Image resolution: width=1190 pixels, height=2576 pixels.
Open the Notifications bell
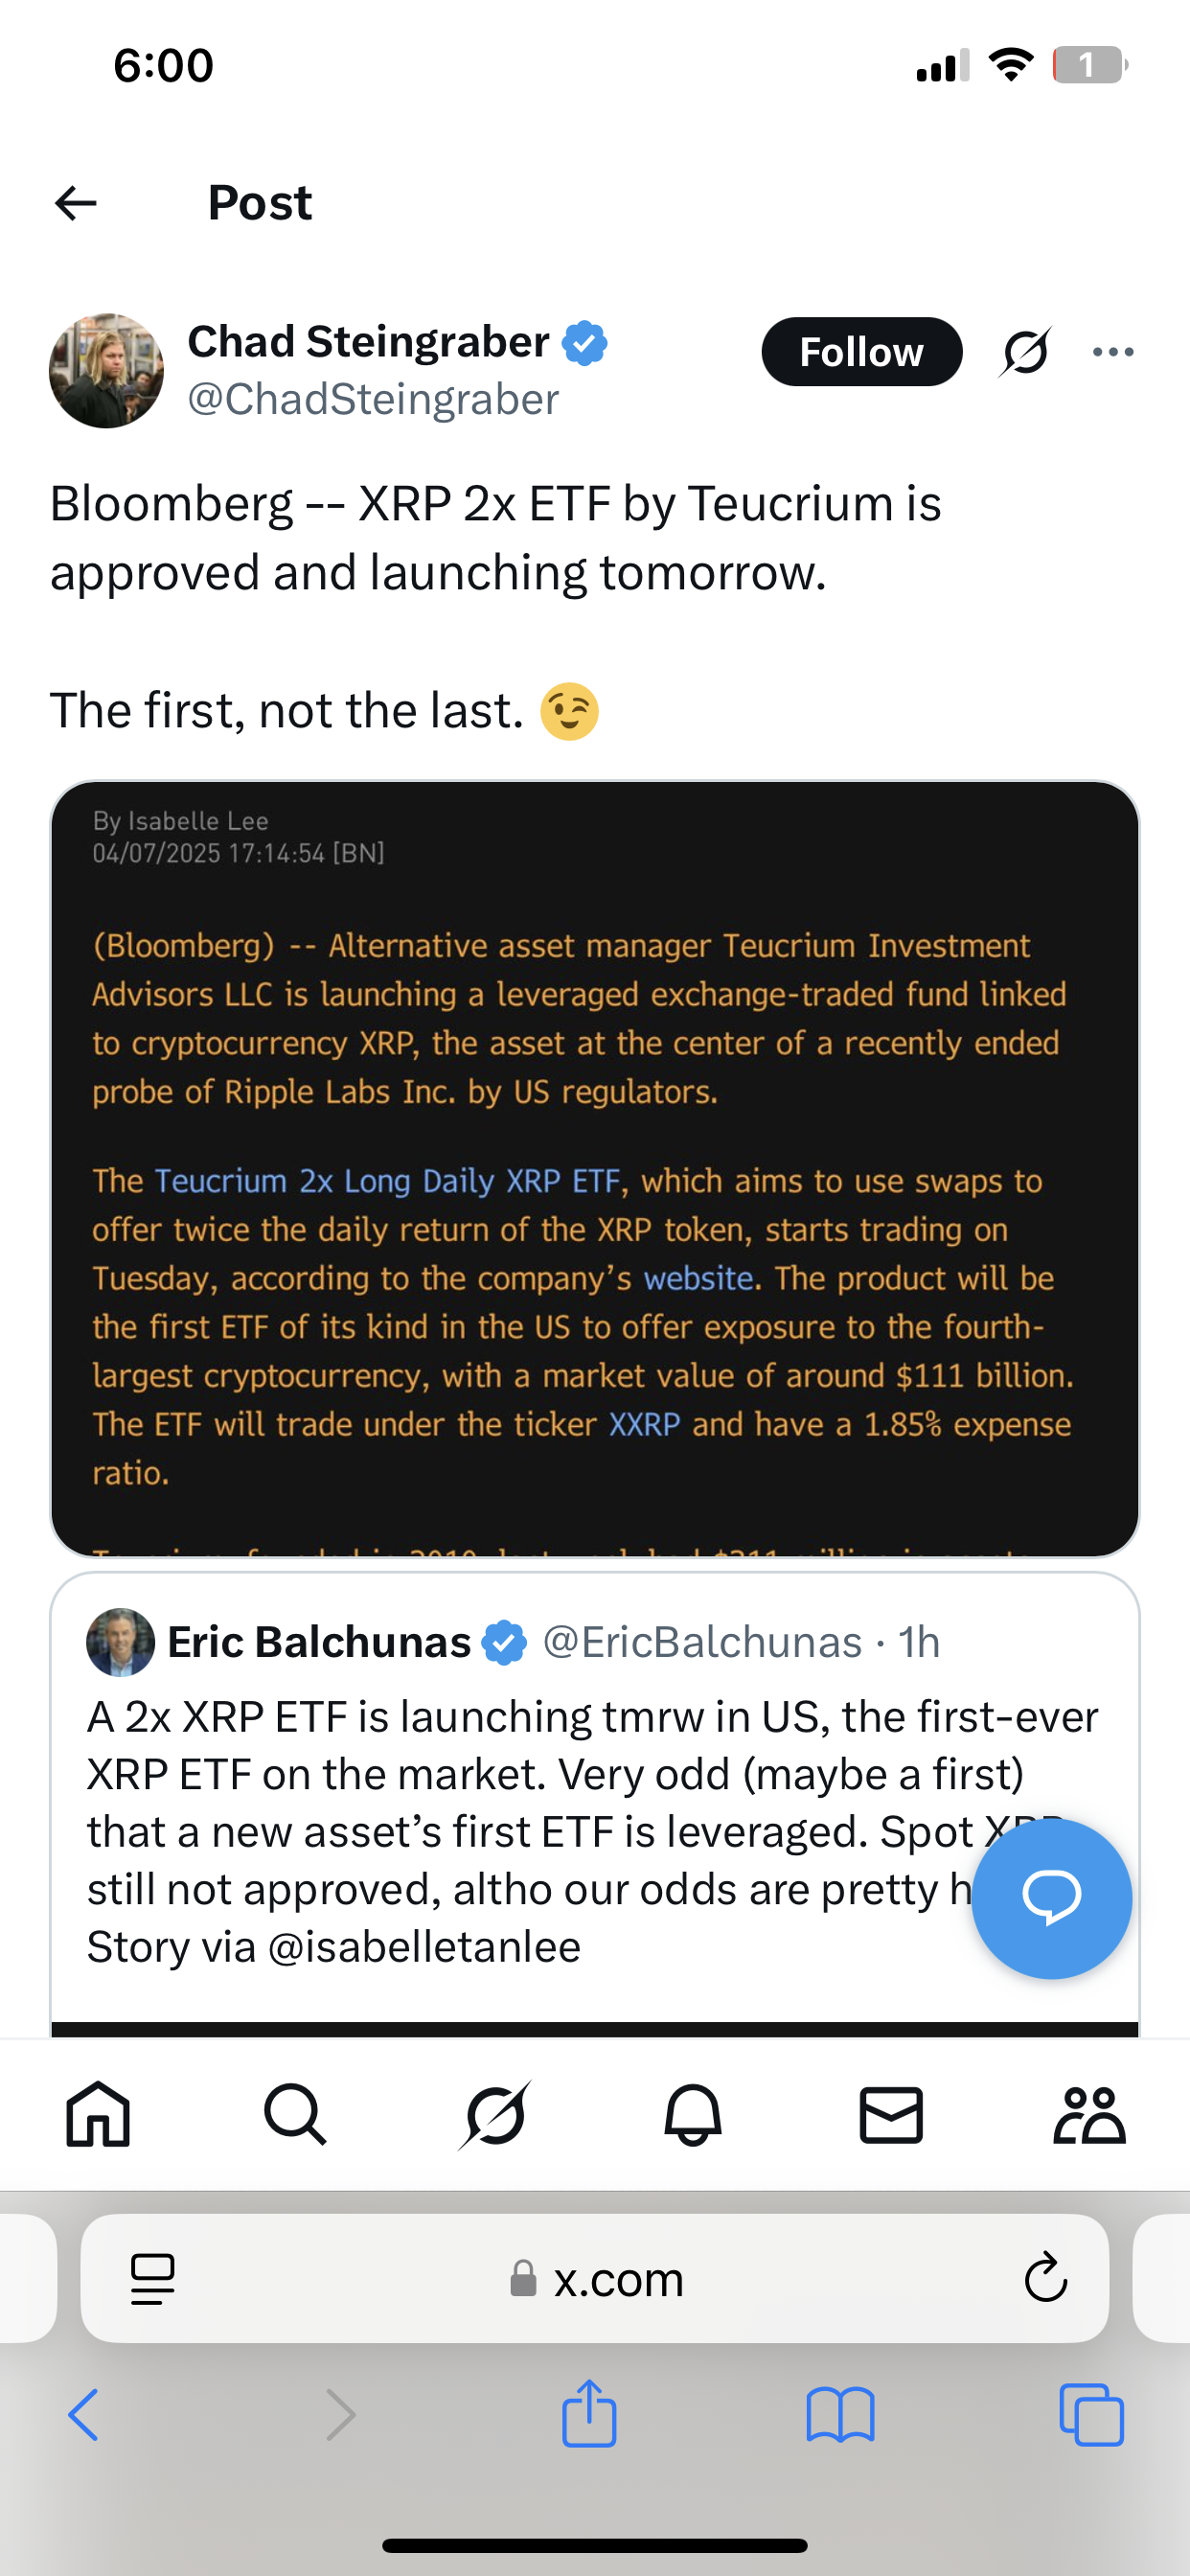(x=693, y=2114)
